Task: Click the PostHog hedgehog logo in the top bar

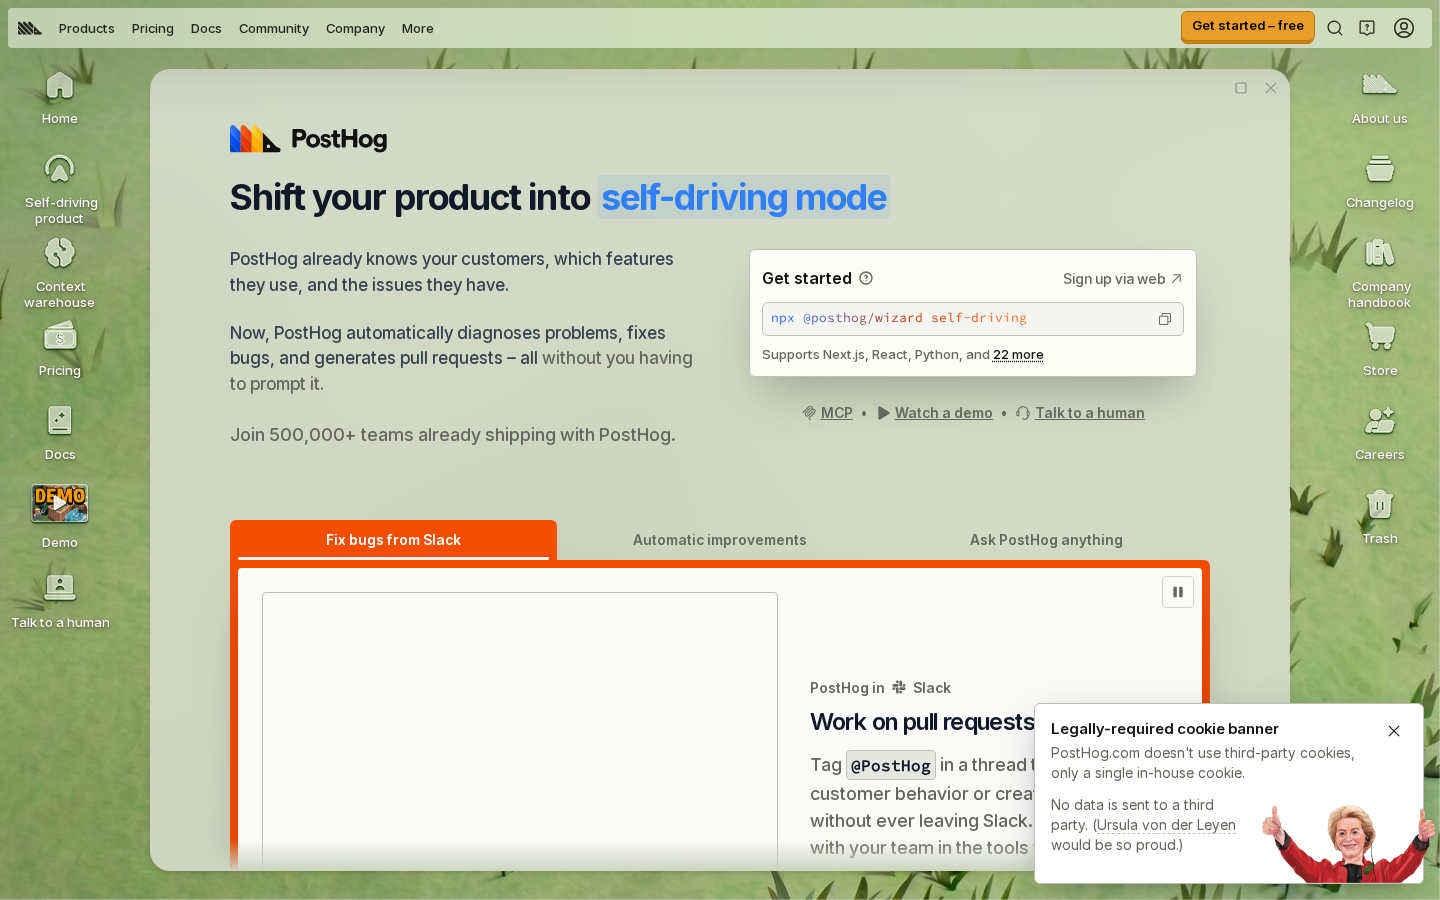Action: click(x=30, y=28)
